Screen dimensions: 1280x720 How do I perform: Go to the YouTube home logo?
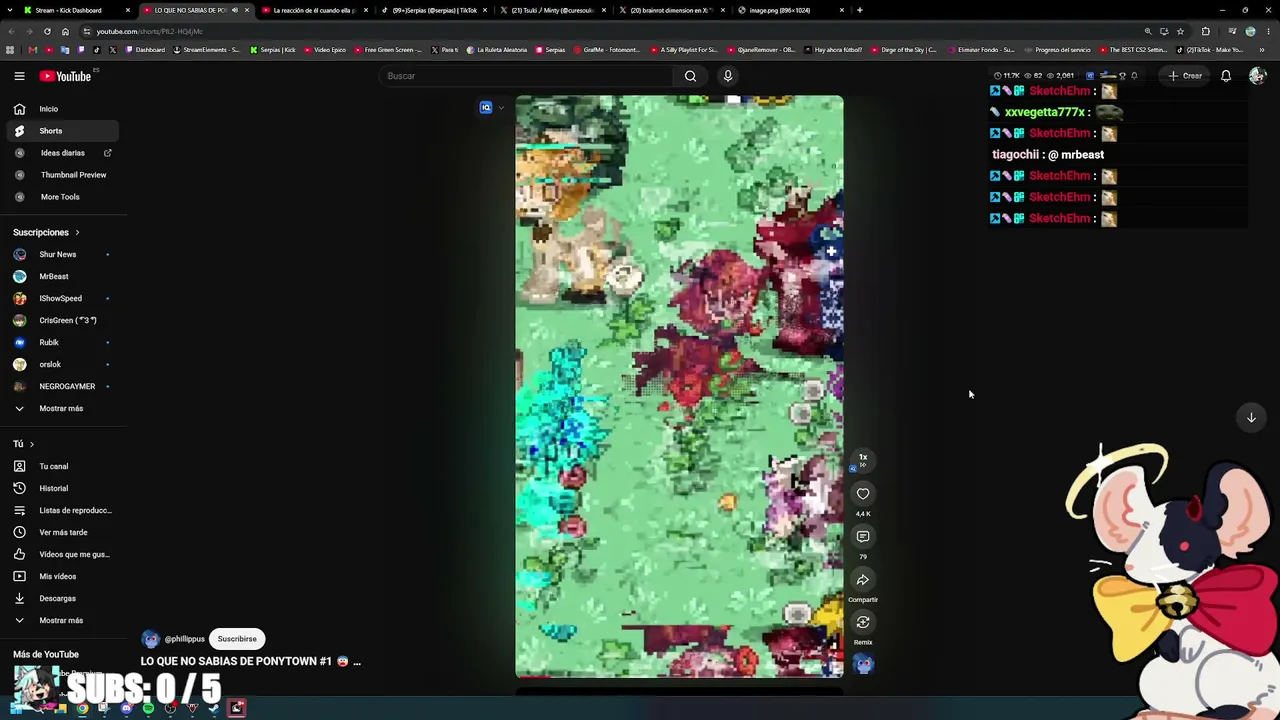click(66, 76)
